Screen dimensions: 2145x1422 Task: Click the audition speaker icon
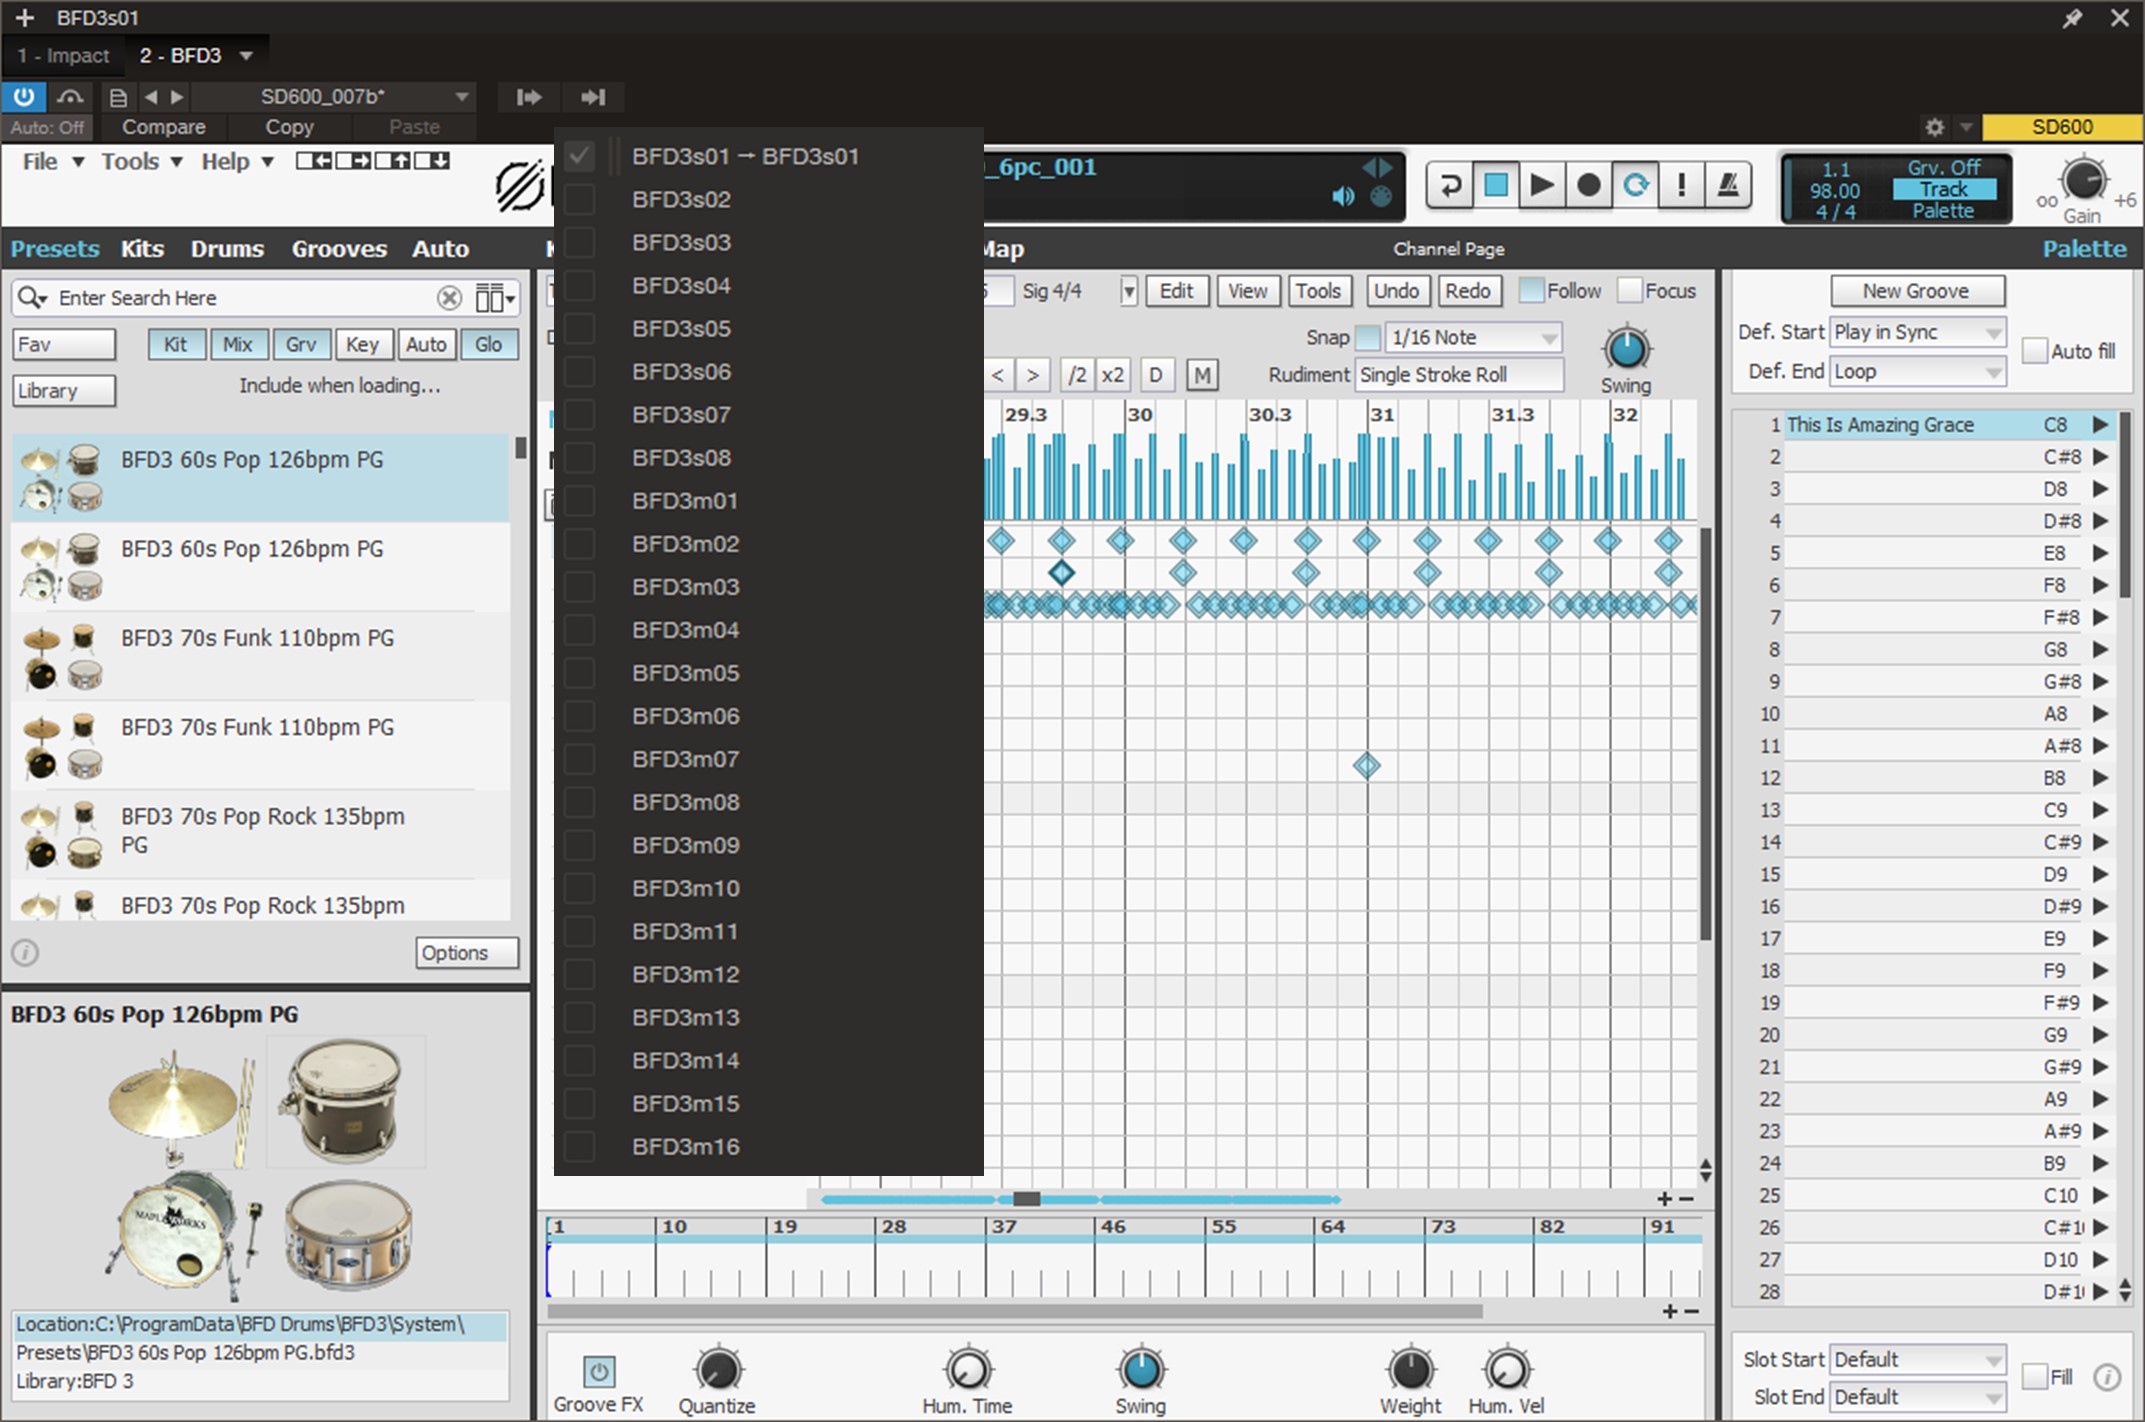(1343, 196)
